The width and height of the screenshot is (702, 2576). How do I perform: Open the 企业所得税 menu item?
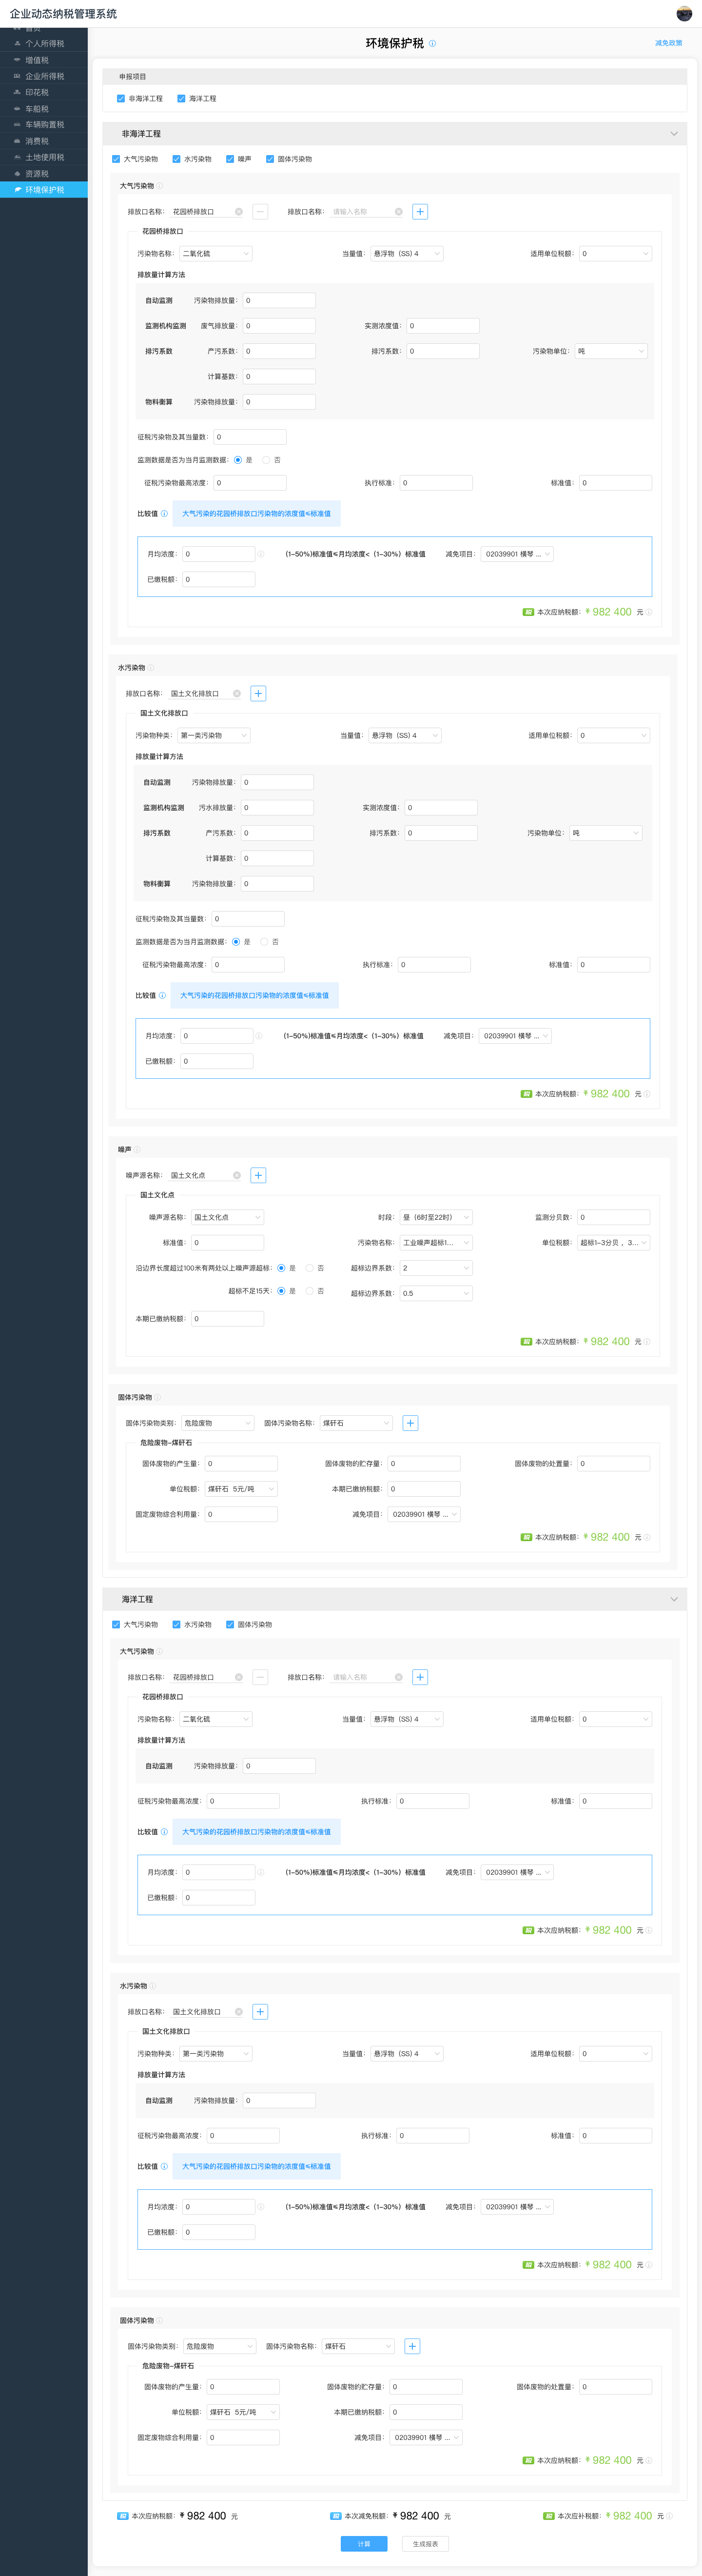[45, 76]
